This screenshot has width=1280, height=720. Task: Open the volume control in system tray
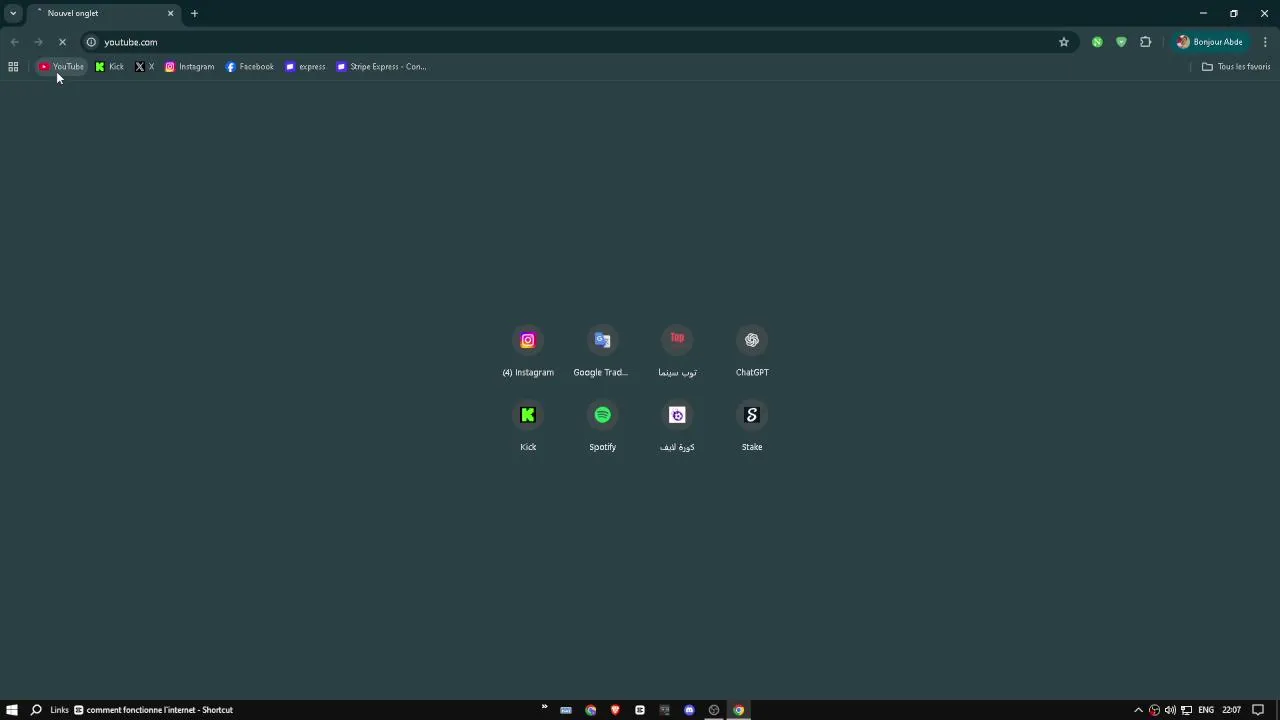(x=1170, y=710)
